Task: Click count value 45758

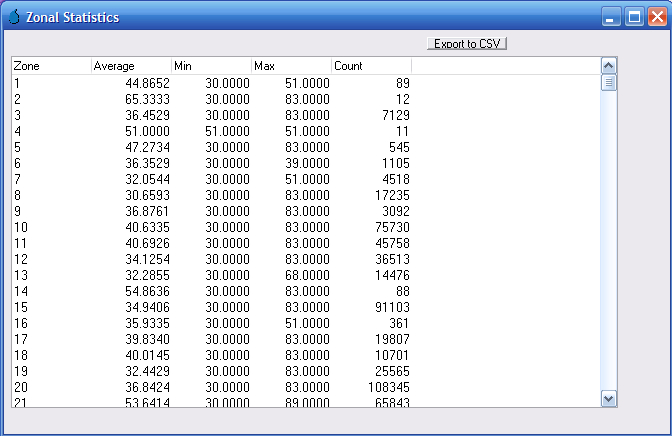Action: (x=393, y=244)
